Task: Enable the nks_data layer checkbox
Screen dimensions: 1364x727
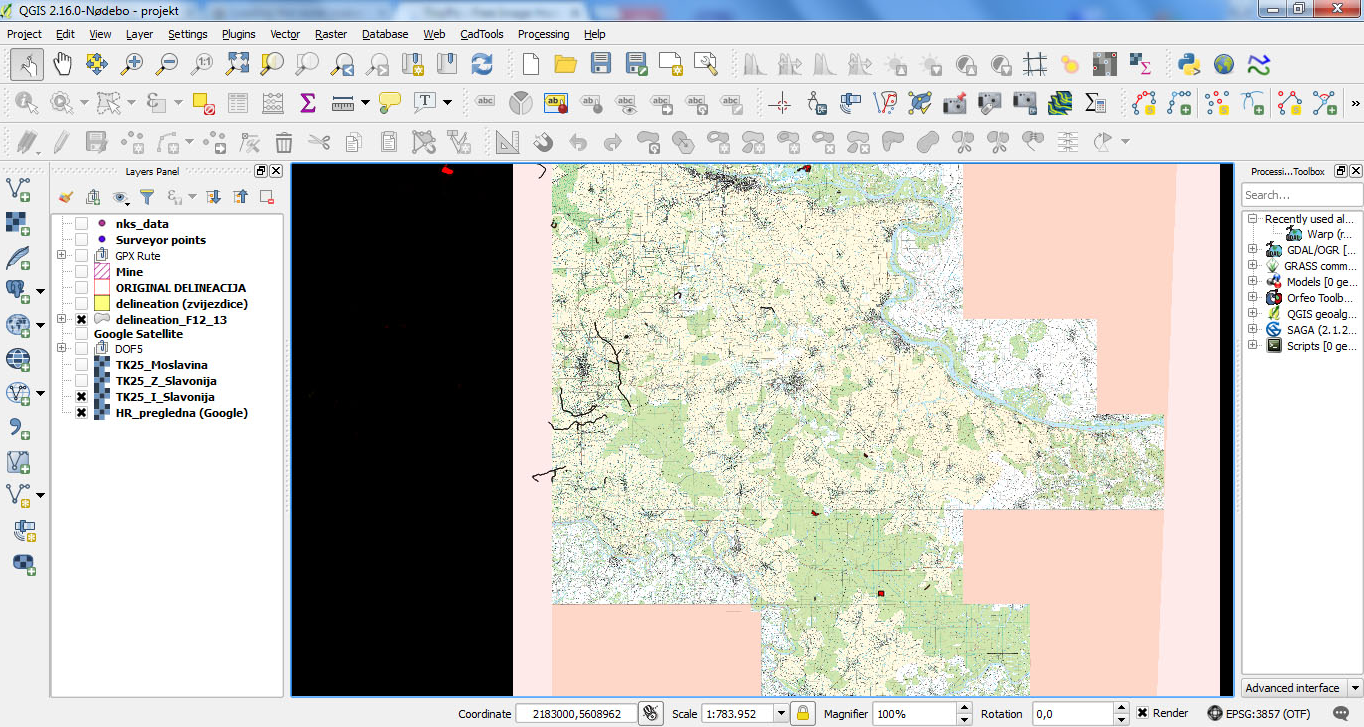Action: [x=81, y=224]
